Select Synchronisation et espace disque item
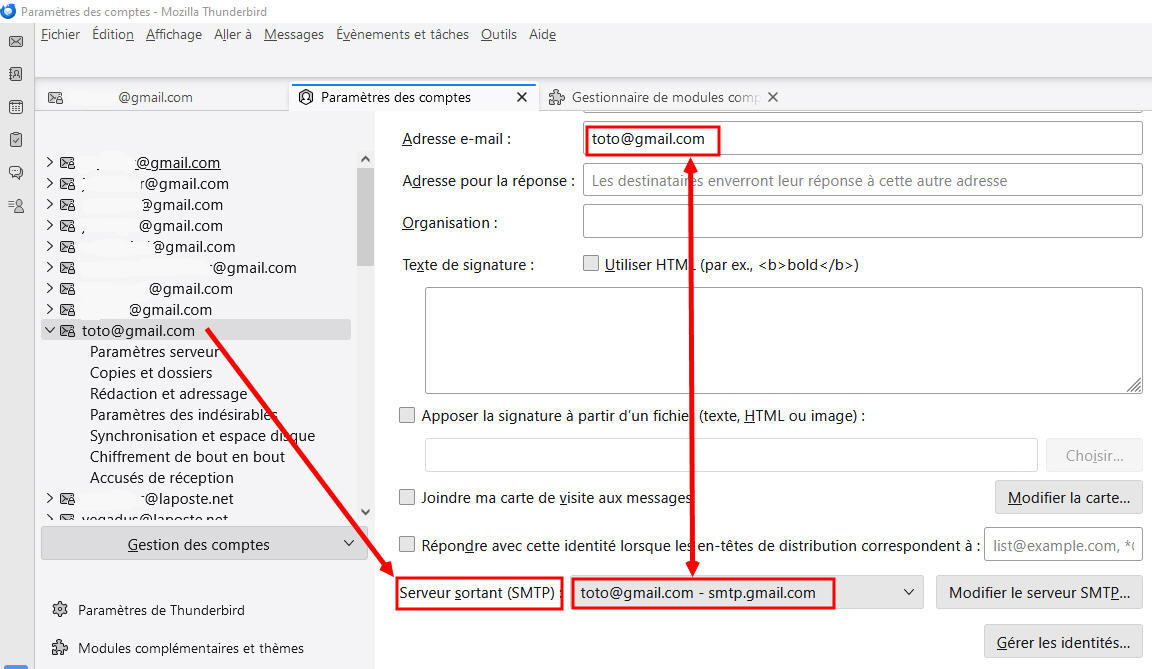This screenshot has width=1152, height=669. click(x=202, y=436)
